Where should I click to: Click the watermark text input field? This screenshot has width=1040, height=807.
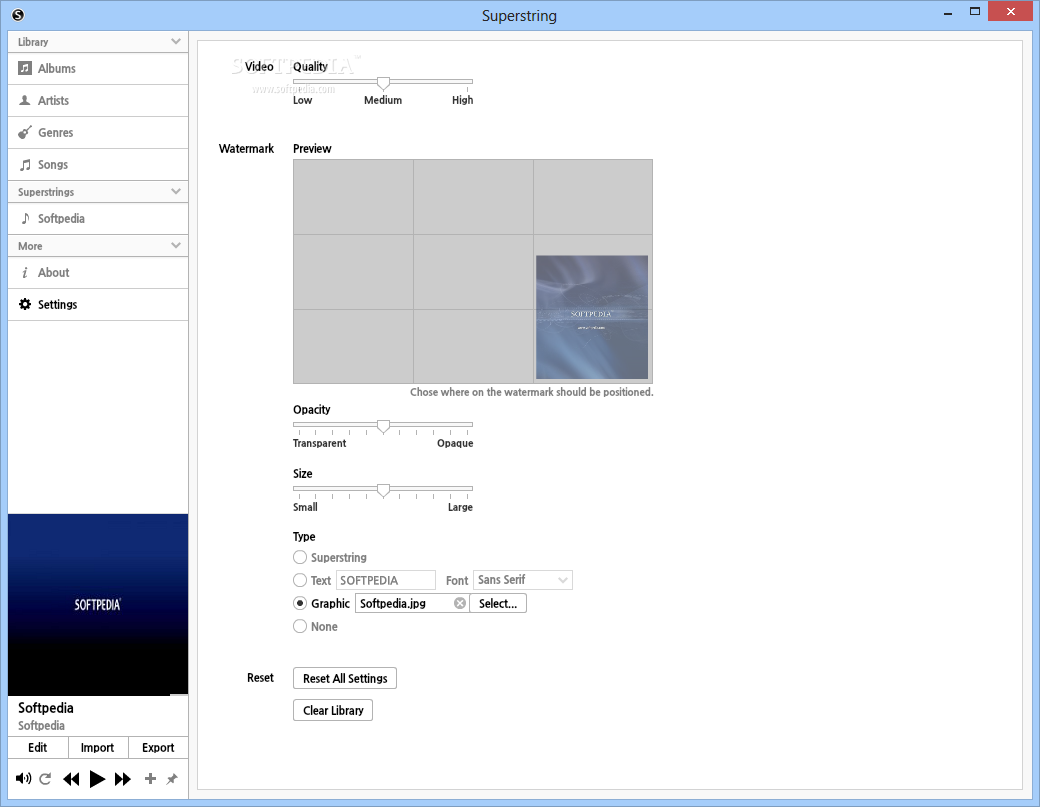point(385,580)
